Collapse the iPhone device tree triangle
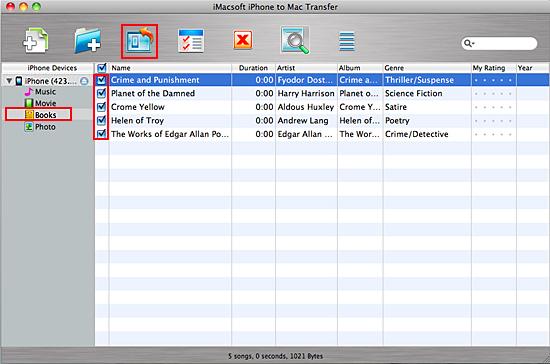The height and width of the screenshot is (364, 550). [9, 81]
